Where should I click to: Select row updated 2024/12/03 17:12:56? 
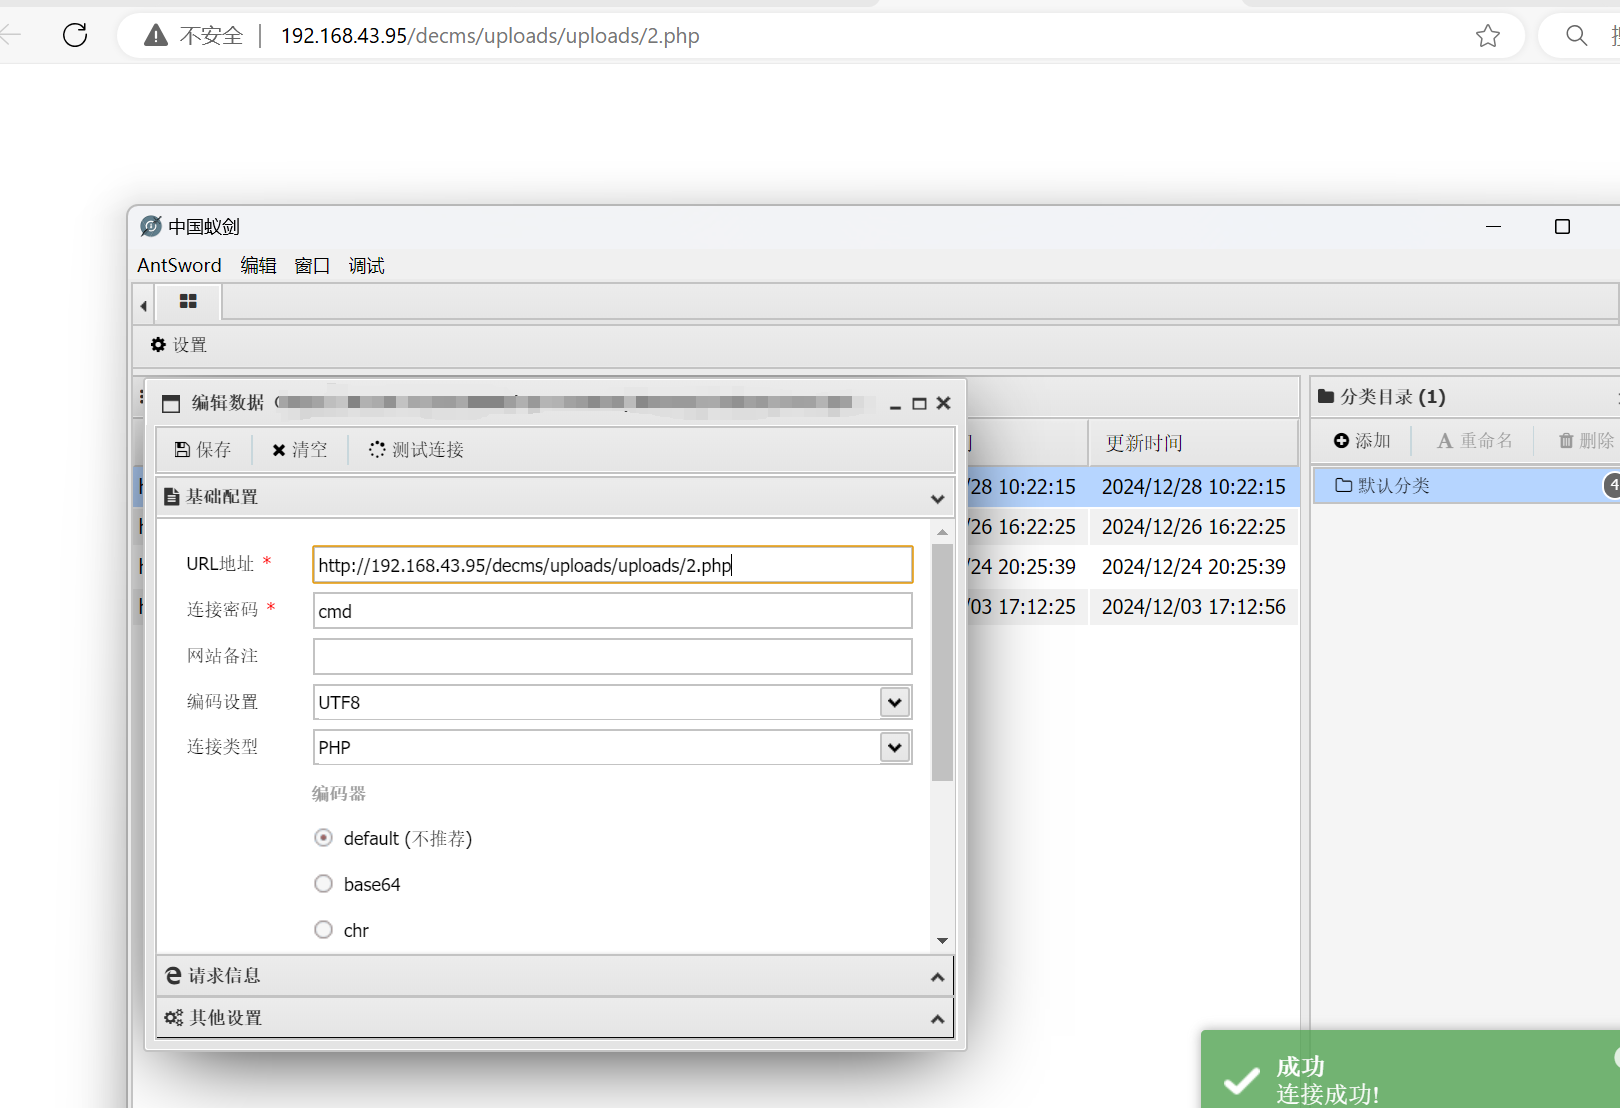click(x=1194, y=607)
